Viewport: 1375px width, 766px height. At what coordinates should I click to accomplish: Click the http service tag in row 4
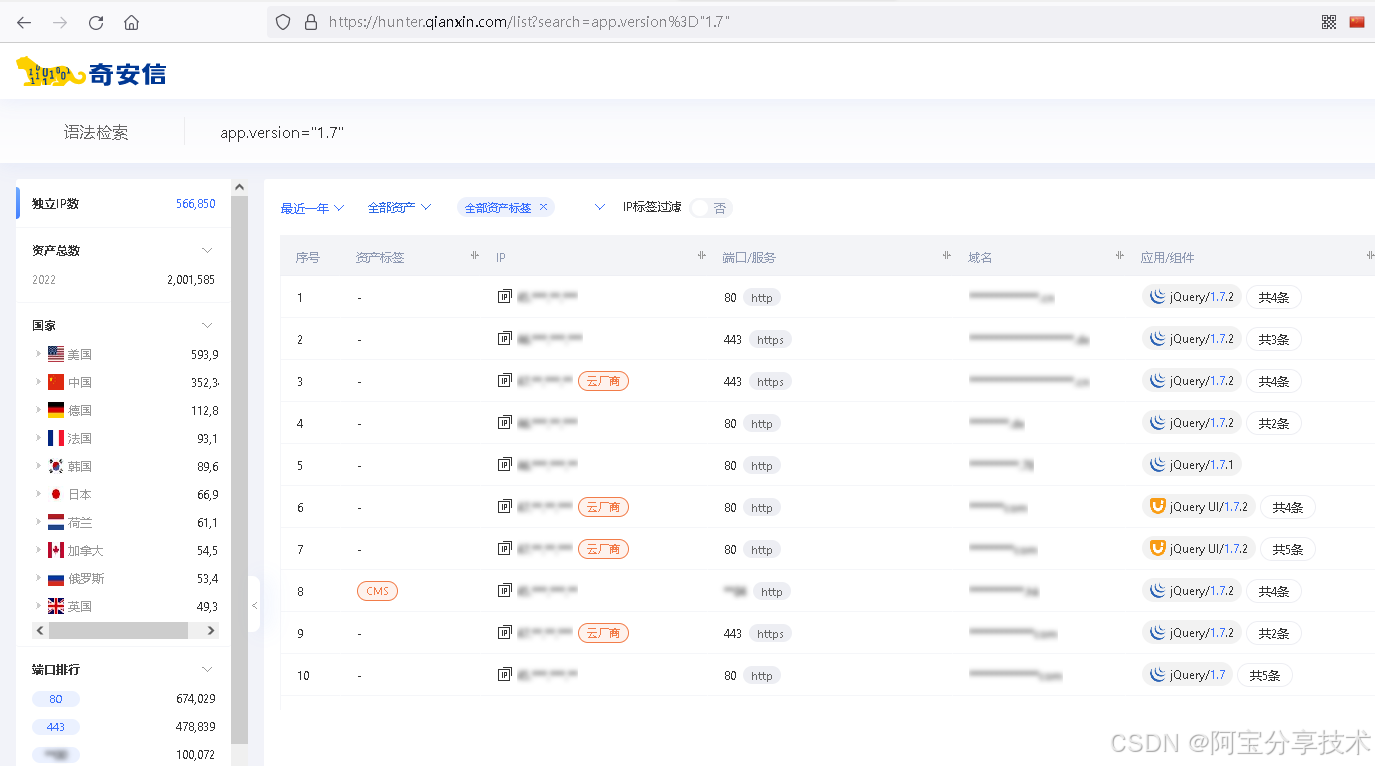762,423
